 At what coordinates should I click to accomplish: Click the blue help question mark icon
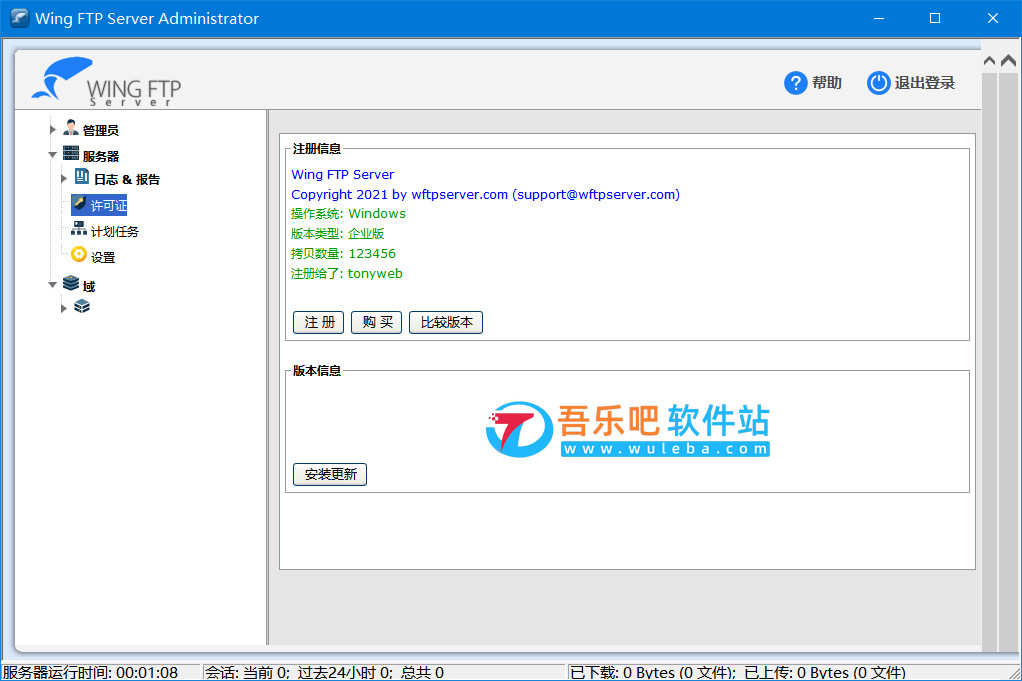click(795, 83)
